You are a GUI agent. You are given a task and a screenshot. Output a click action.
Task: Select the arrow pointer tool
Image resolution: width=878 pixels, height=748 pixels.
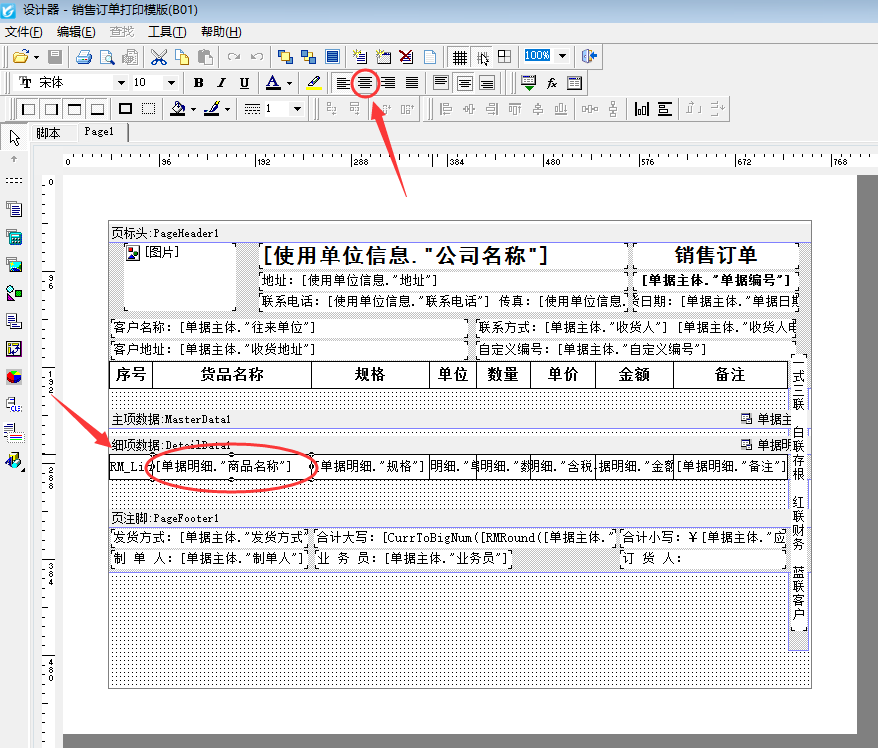click(x=14, y=137)
